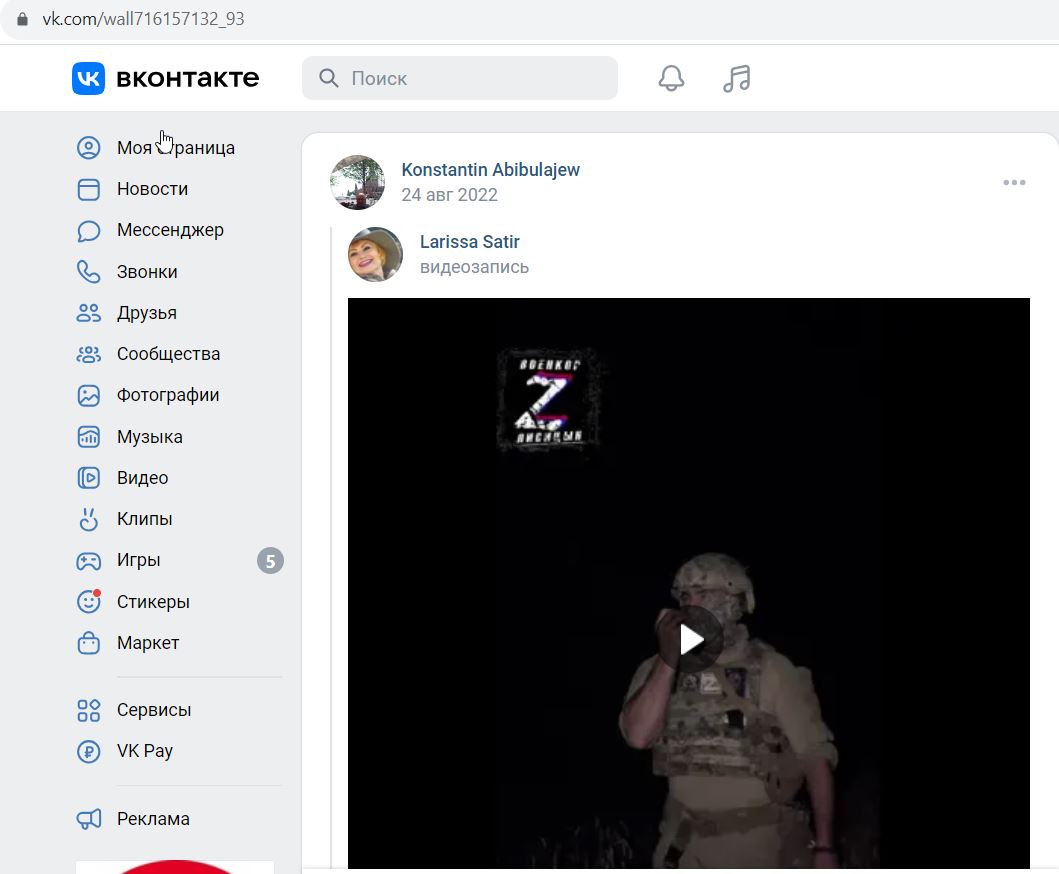Click the ВКонтакте wordmark link
Image resolution: width=1059 pixels, height=874 pixels.
188,78
